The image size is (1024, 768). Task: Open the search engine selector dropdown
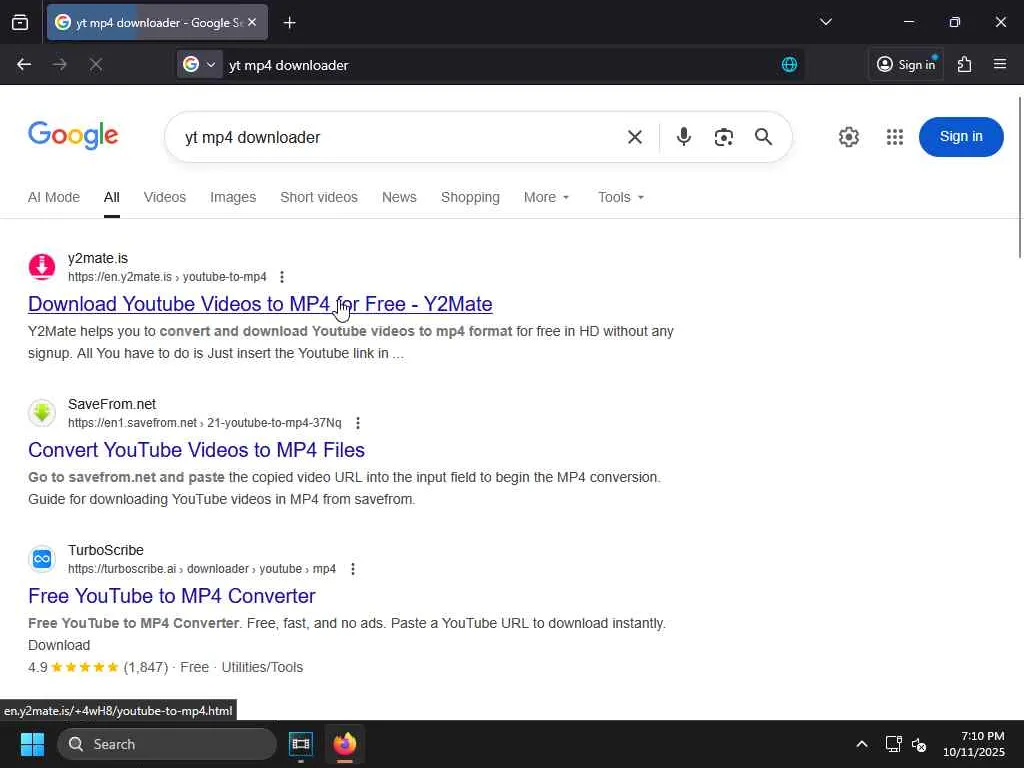(200, 65)
